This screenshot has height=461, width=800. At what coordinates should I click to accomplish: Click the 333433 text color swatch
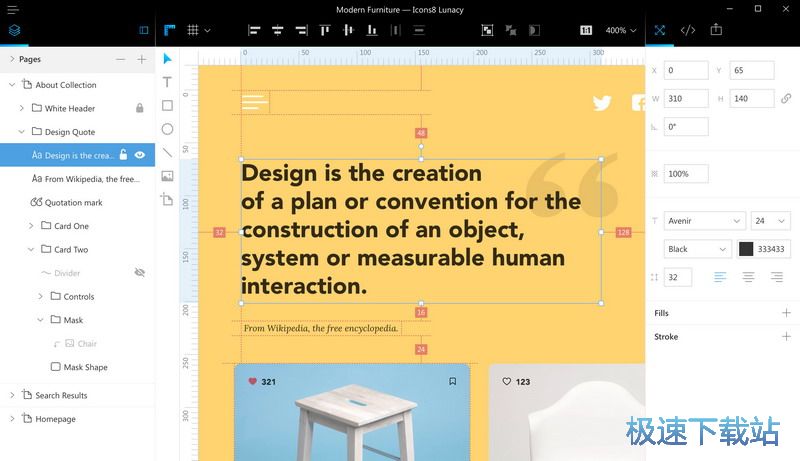tap(746, 249)
